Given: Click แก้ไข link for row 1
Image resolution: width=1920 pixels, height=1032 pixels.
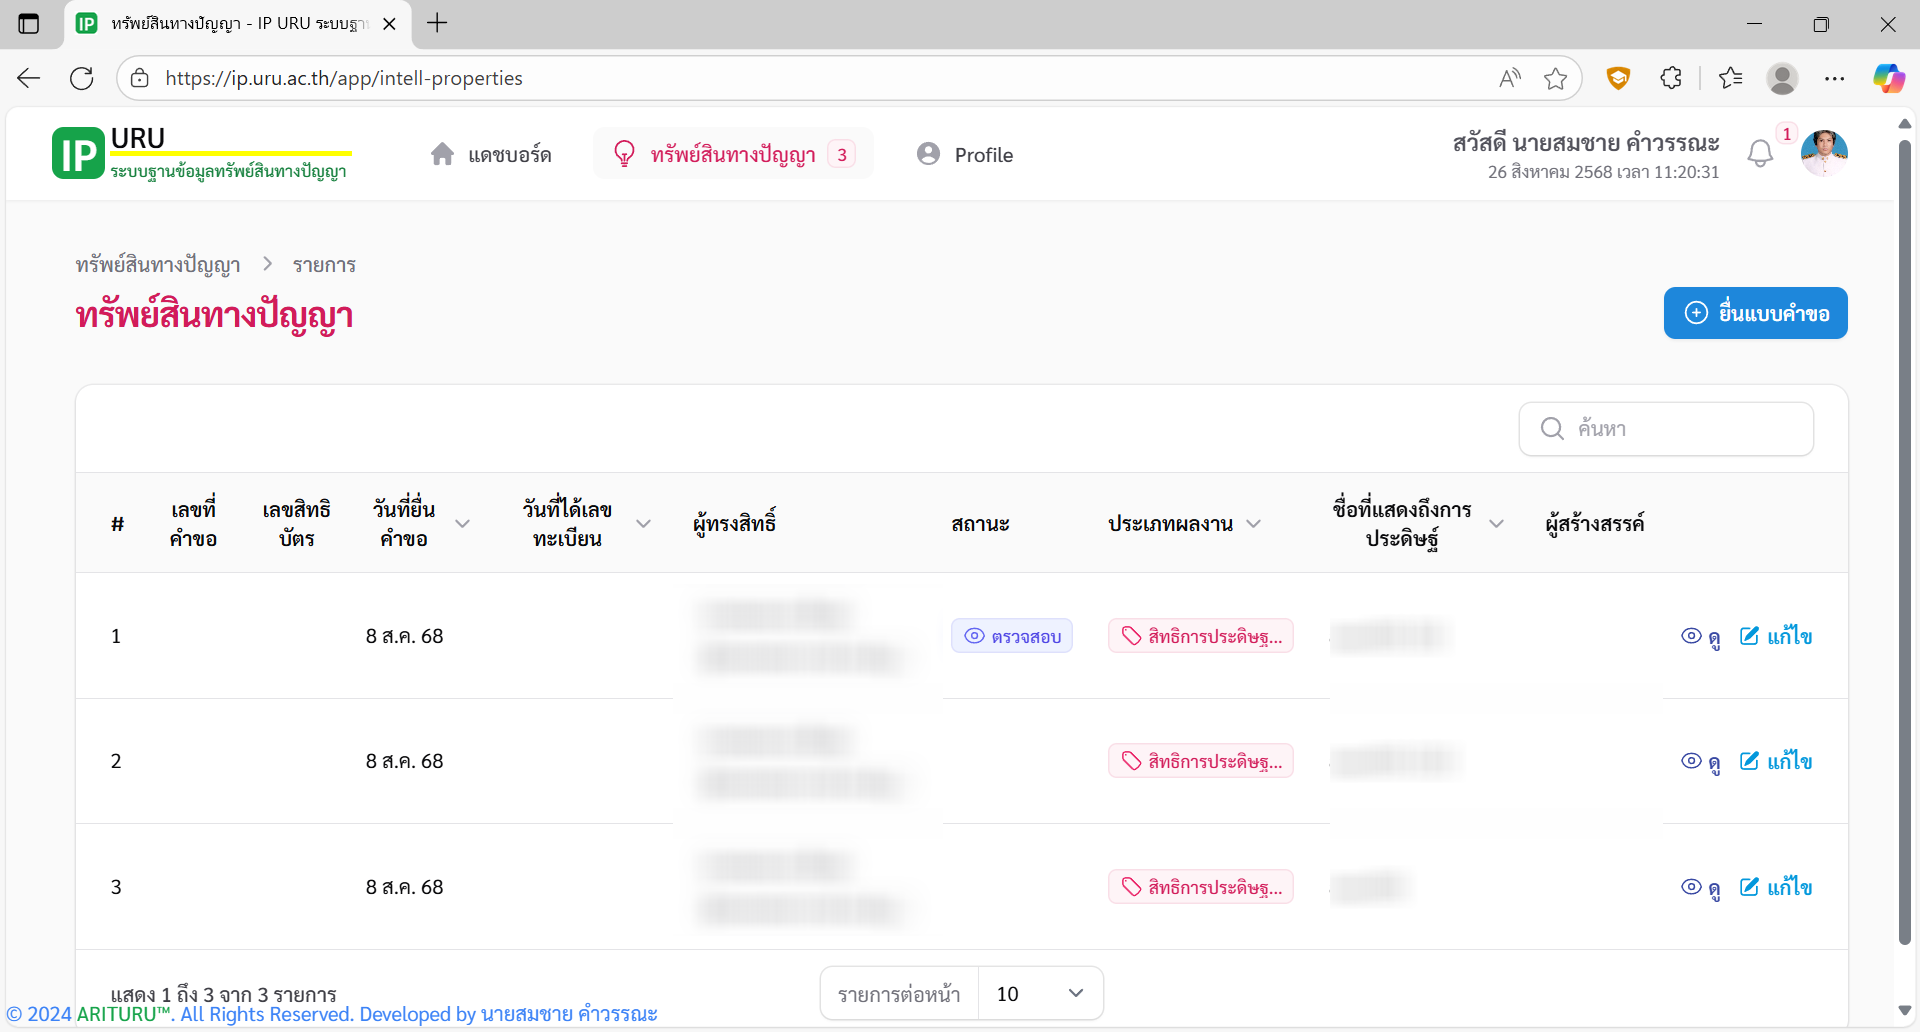Looking at the screenshot, I should point(1776,636).
